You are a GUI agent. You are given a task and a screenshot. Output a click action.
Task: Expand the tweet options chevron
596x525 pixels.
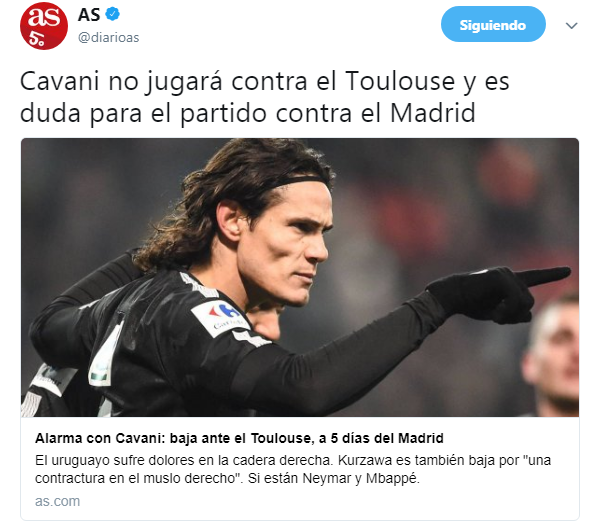click(572, 25)
